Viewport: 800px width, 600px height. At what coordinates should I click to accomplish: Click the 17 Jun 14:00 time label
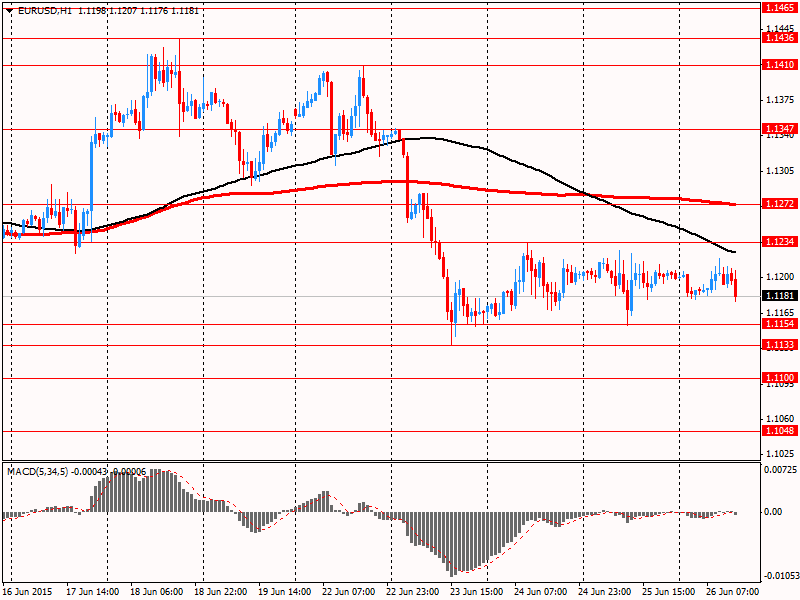click(92, 592)
